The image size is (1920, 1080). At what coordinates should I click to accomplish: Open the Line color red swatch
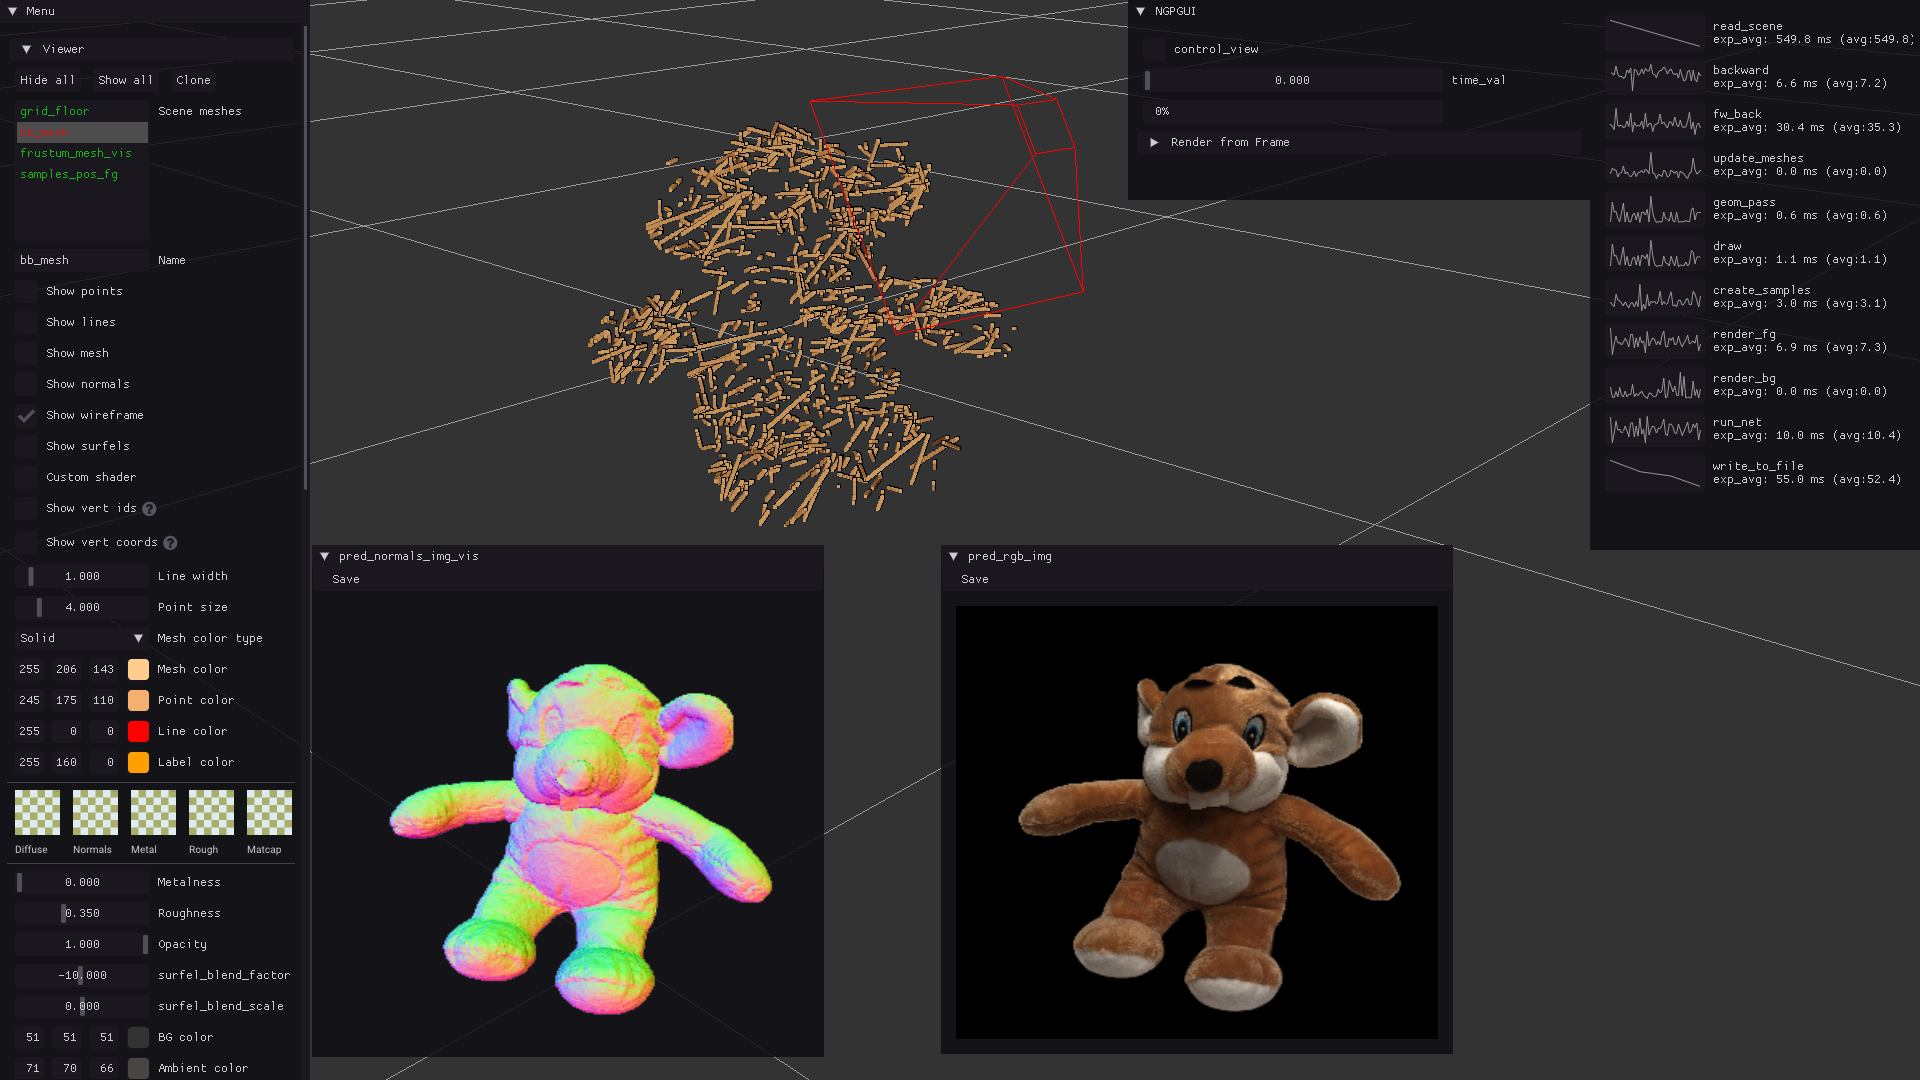[138, 731]
